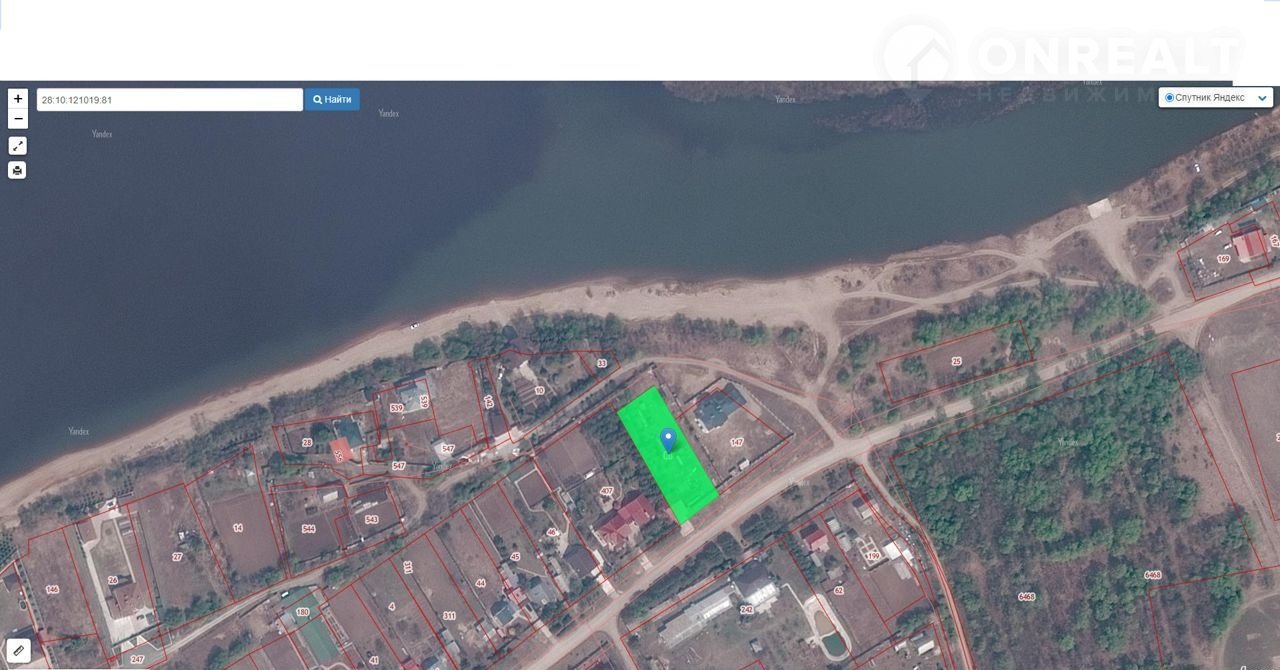Toggle fullscreen map view
The image size is (1280, 670).
18,146
